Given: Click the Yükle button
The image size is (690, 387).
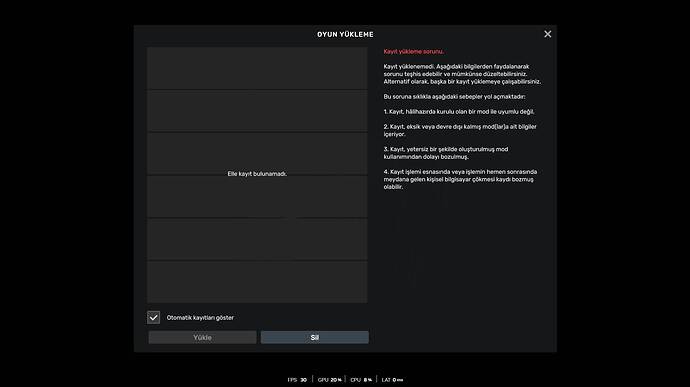Looking at the screenshot, I should click(202, 337).
